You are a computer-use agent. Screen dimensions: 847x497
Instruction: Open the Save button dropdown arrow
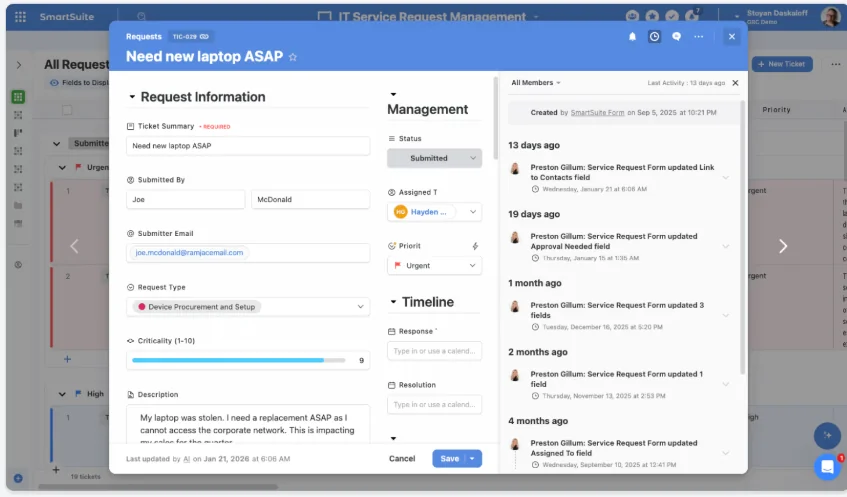click(473, 459)
